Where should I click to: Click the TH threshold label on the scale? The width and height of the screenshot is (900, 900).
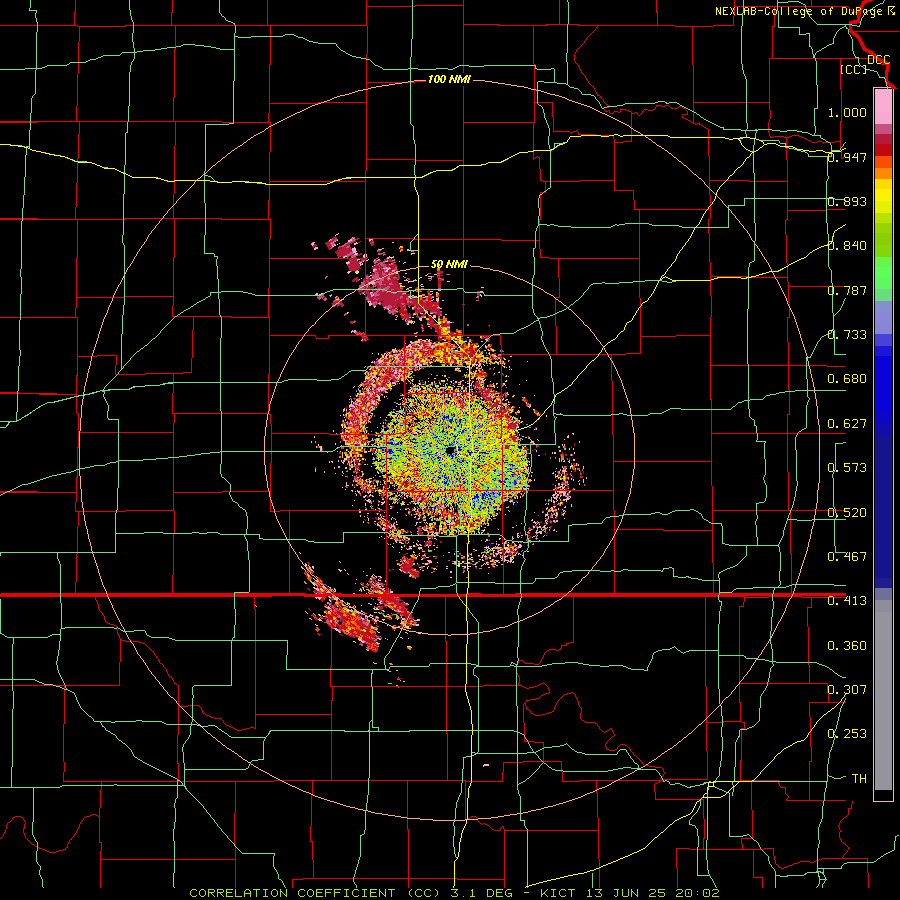pos(859,779)
